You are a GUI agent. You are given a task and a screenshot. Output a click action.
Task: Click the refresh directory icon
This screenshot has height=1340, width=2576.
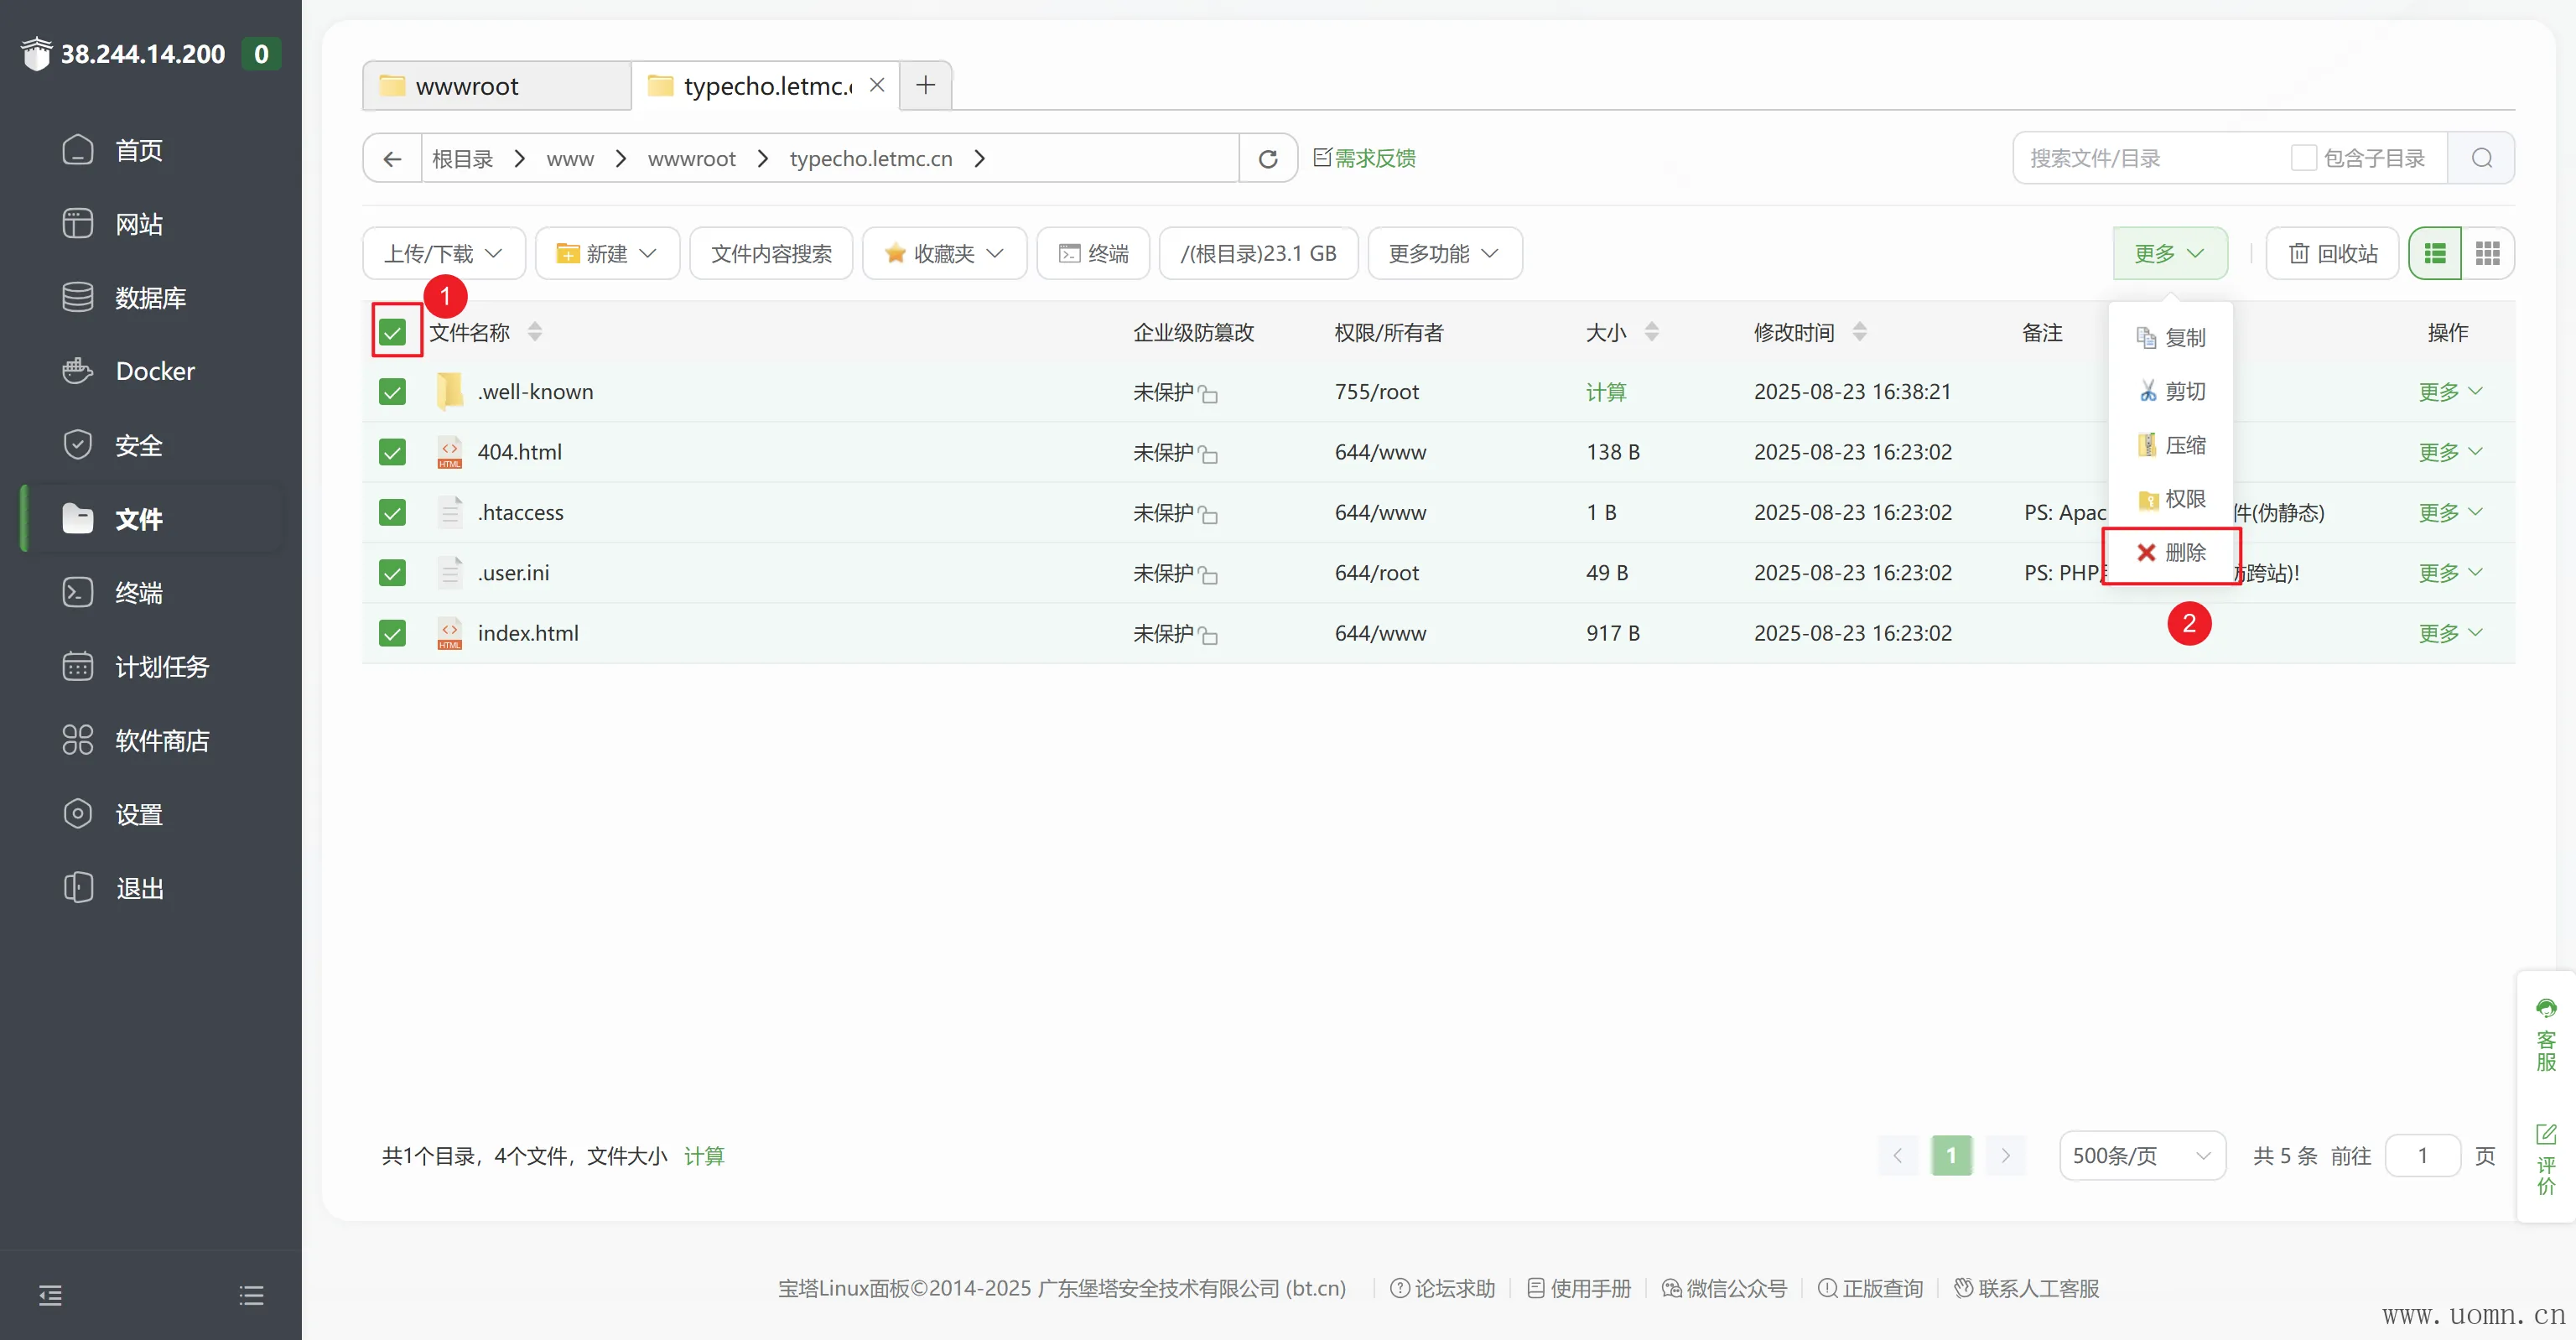coord(1267,159)
